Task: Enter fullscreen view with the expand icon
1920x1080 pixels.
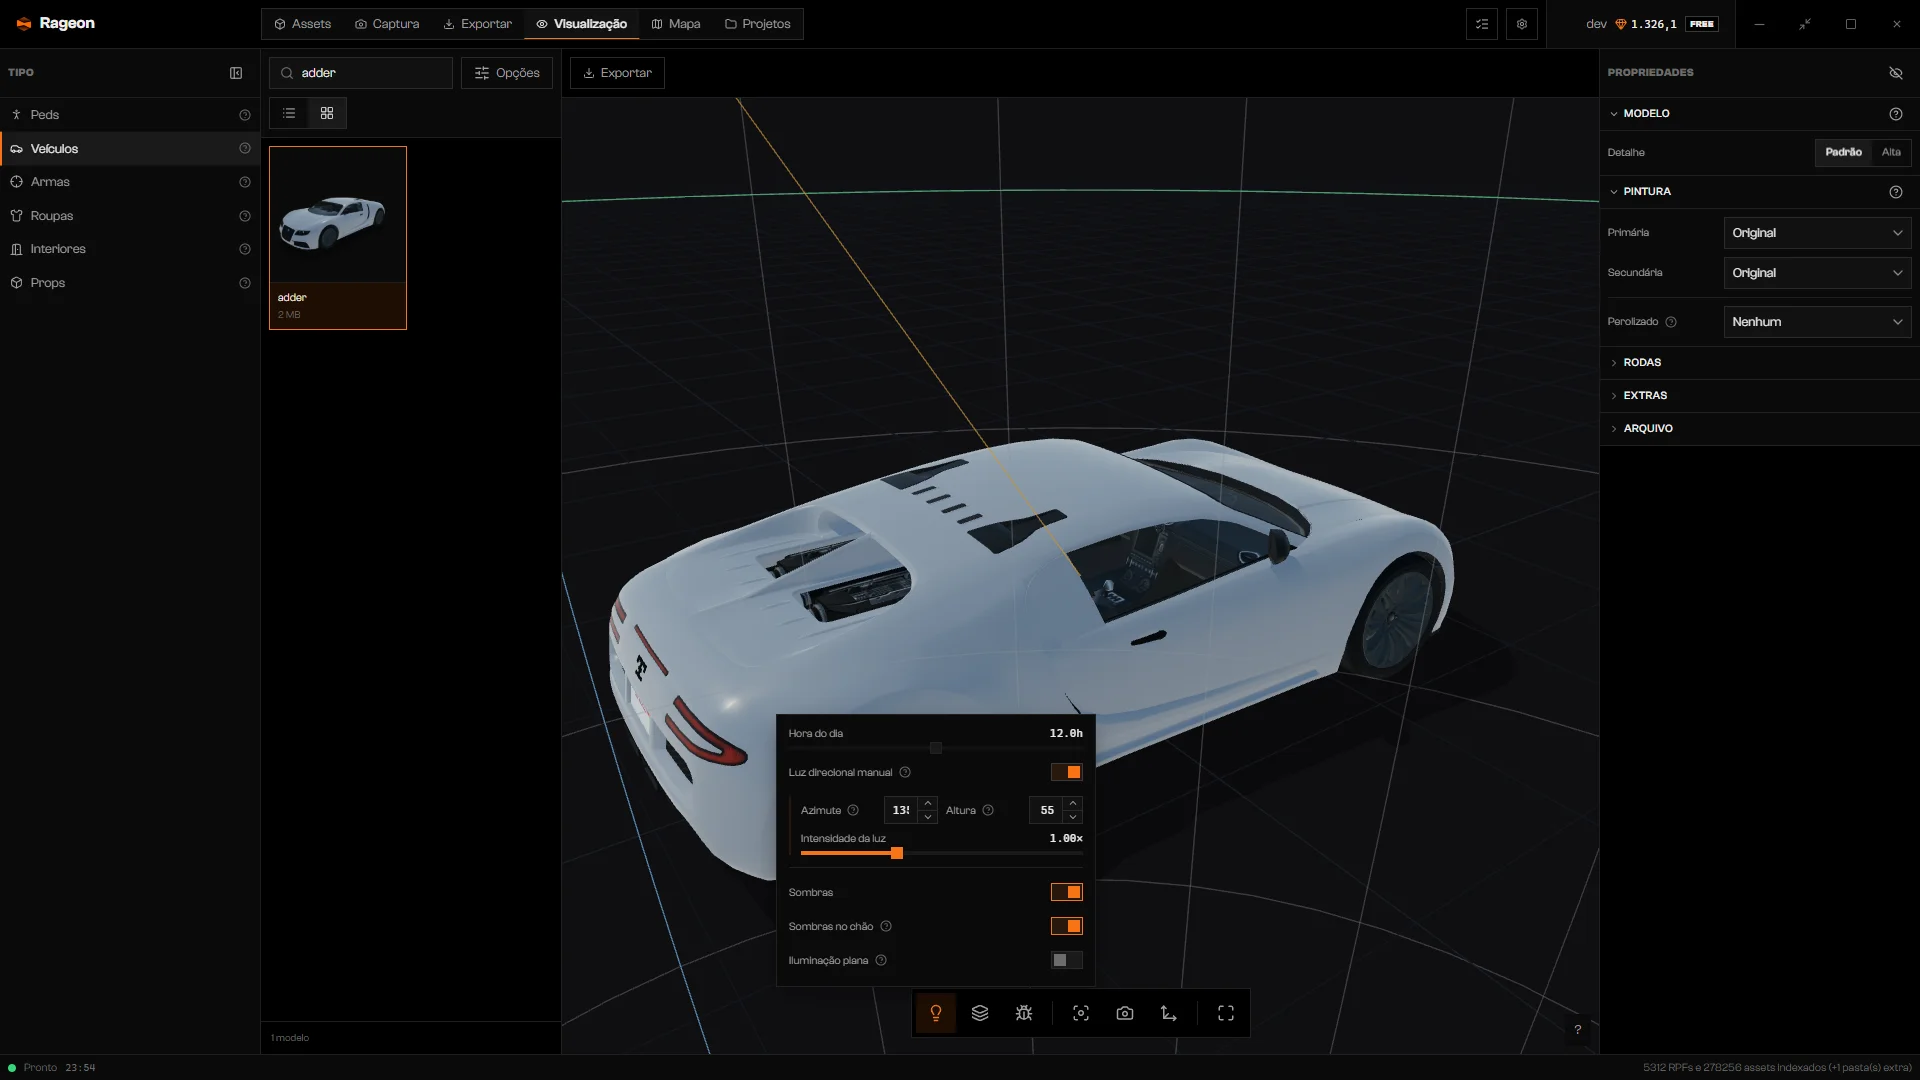Action: pyautogui.click(x=1226, y=1013)
